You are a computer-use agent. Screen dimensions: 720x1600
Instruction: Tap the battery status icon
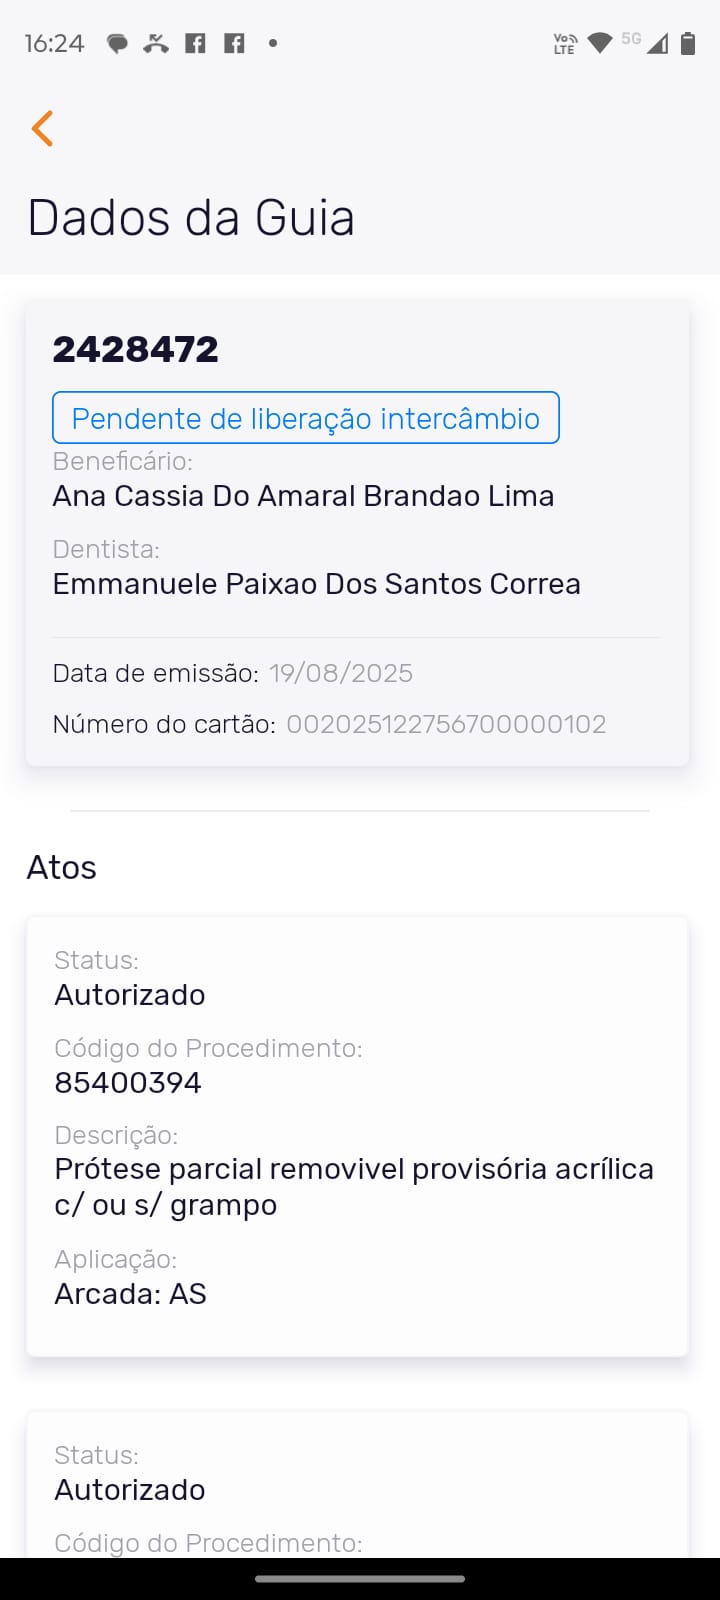(x=688, y=43)
